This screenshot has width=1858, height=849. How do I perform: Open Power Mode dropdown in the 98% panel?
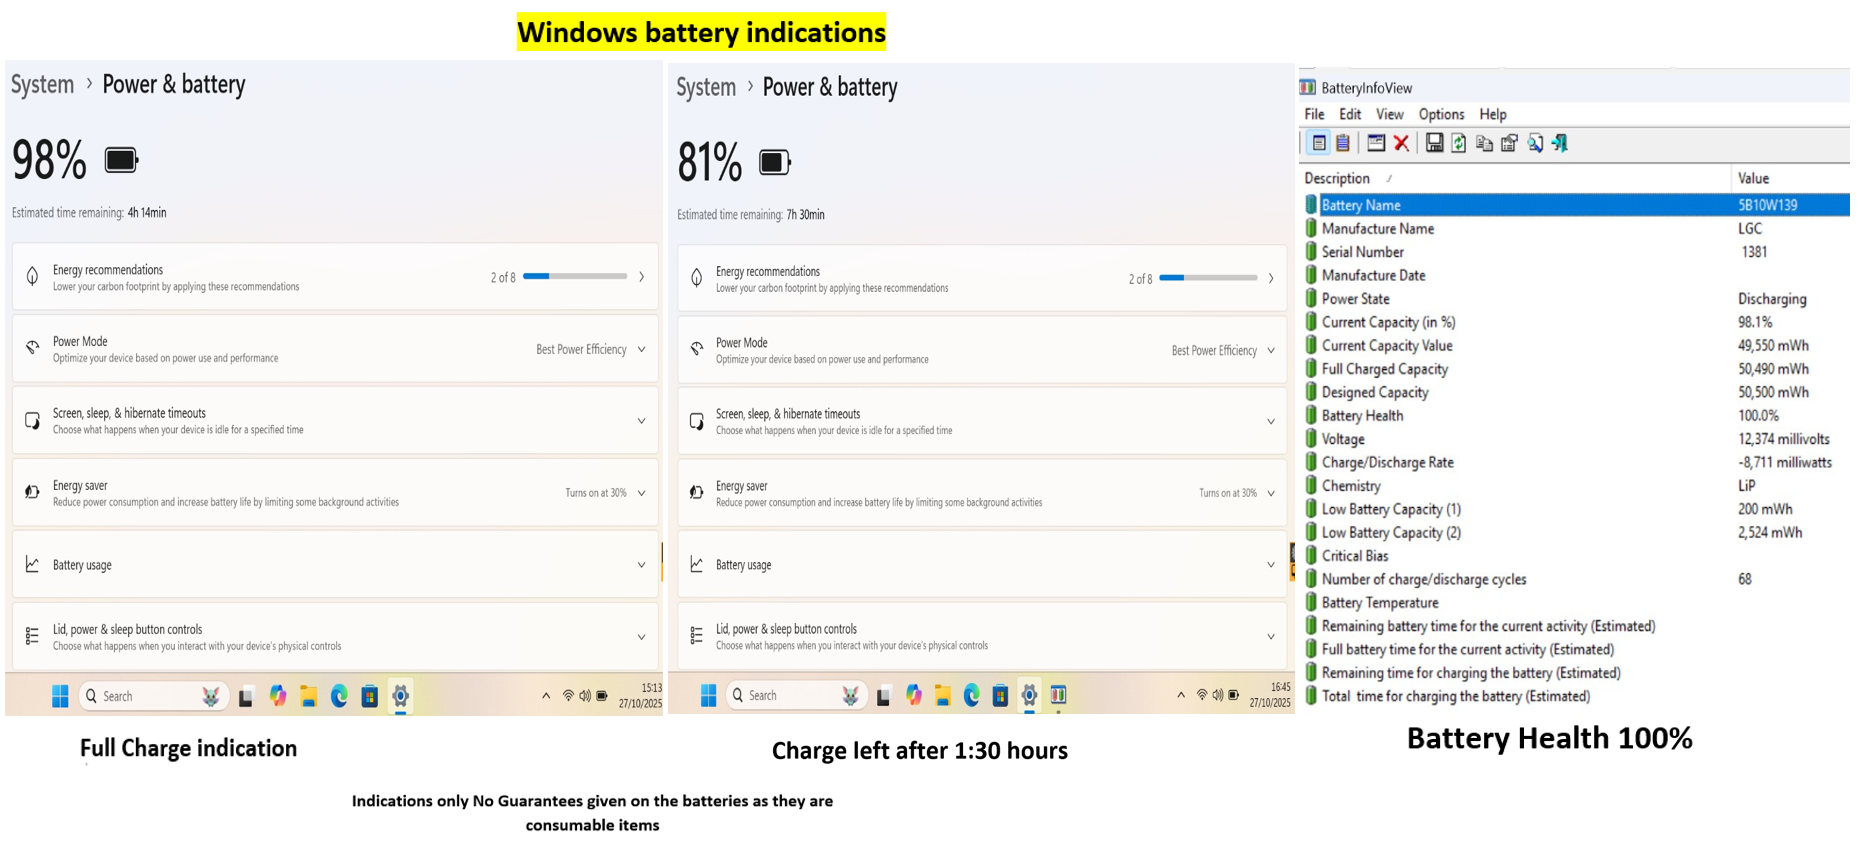point(590,349)
